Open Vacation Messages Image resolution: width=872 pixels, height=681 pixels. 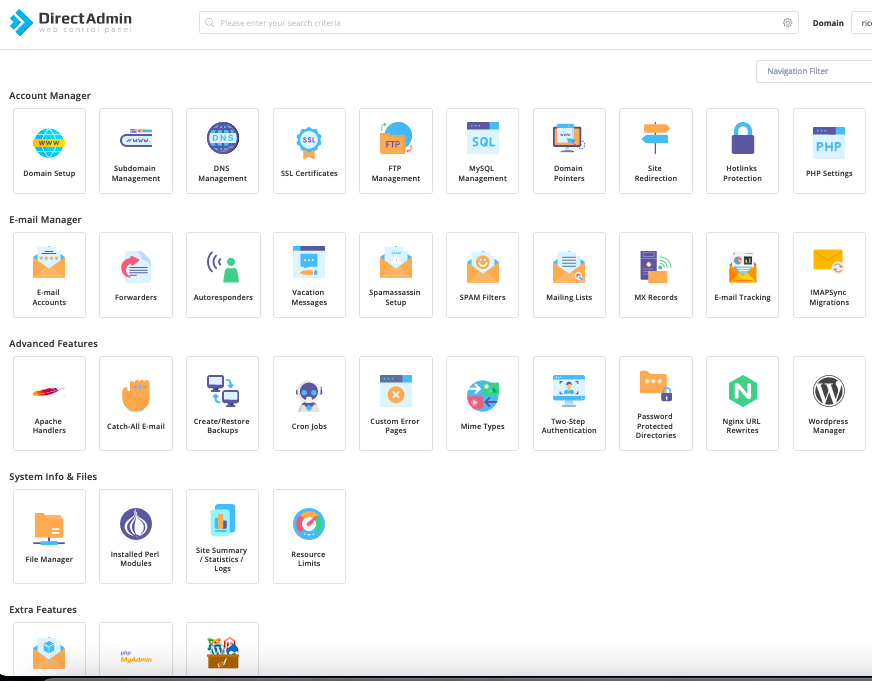point(309,275)
